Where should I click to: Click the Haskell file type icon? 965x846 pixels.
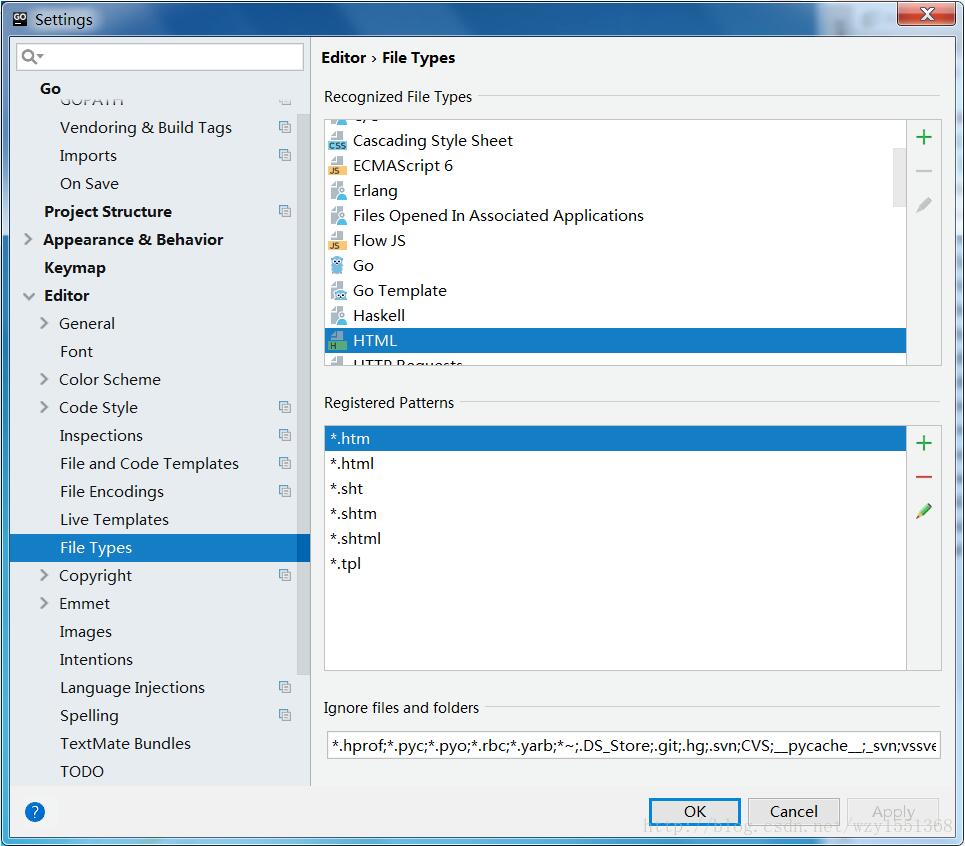coord(337,316)
